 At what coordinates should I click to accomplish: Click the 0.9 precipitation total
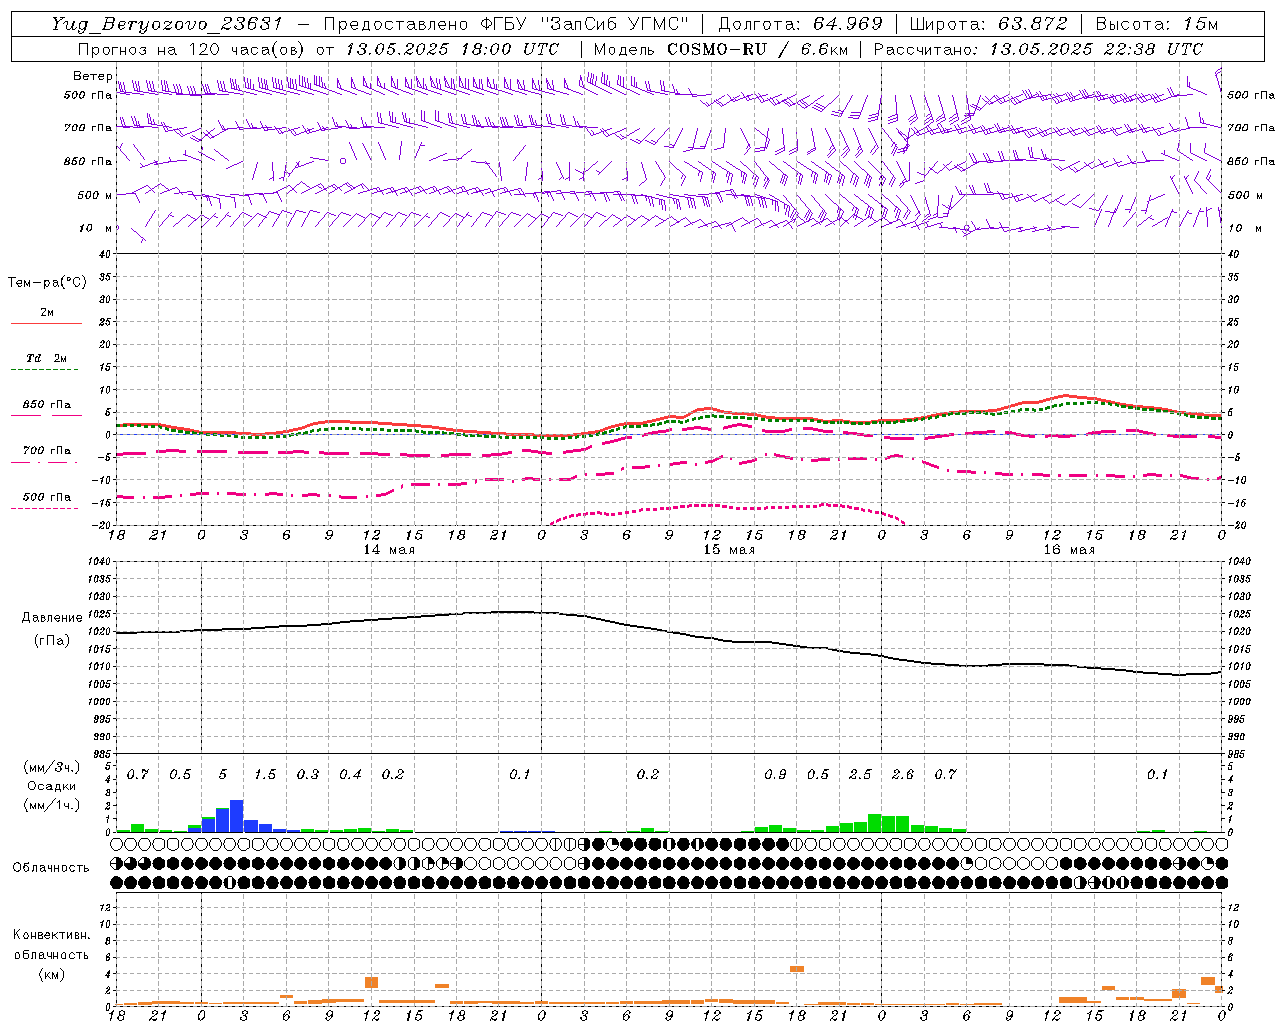coord(775,775)
